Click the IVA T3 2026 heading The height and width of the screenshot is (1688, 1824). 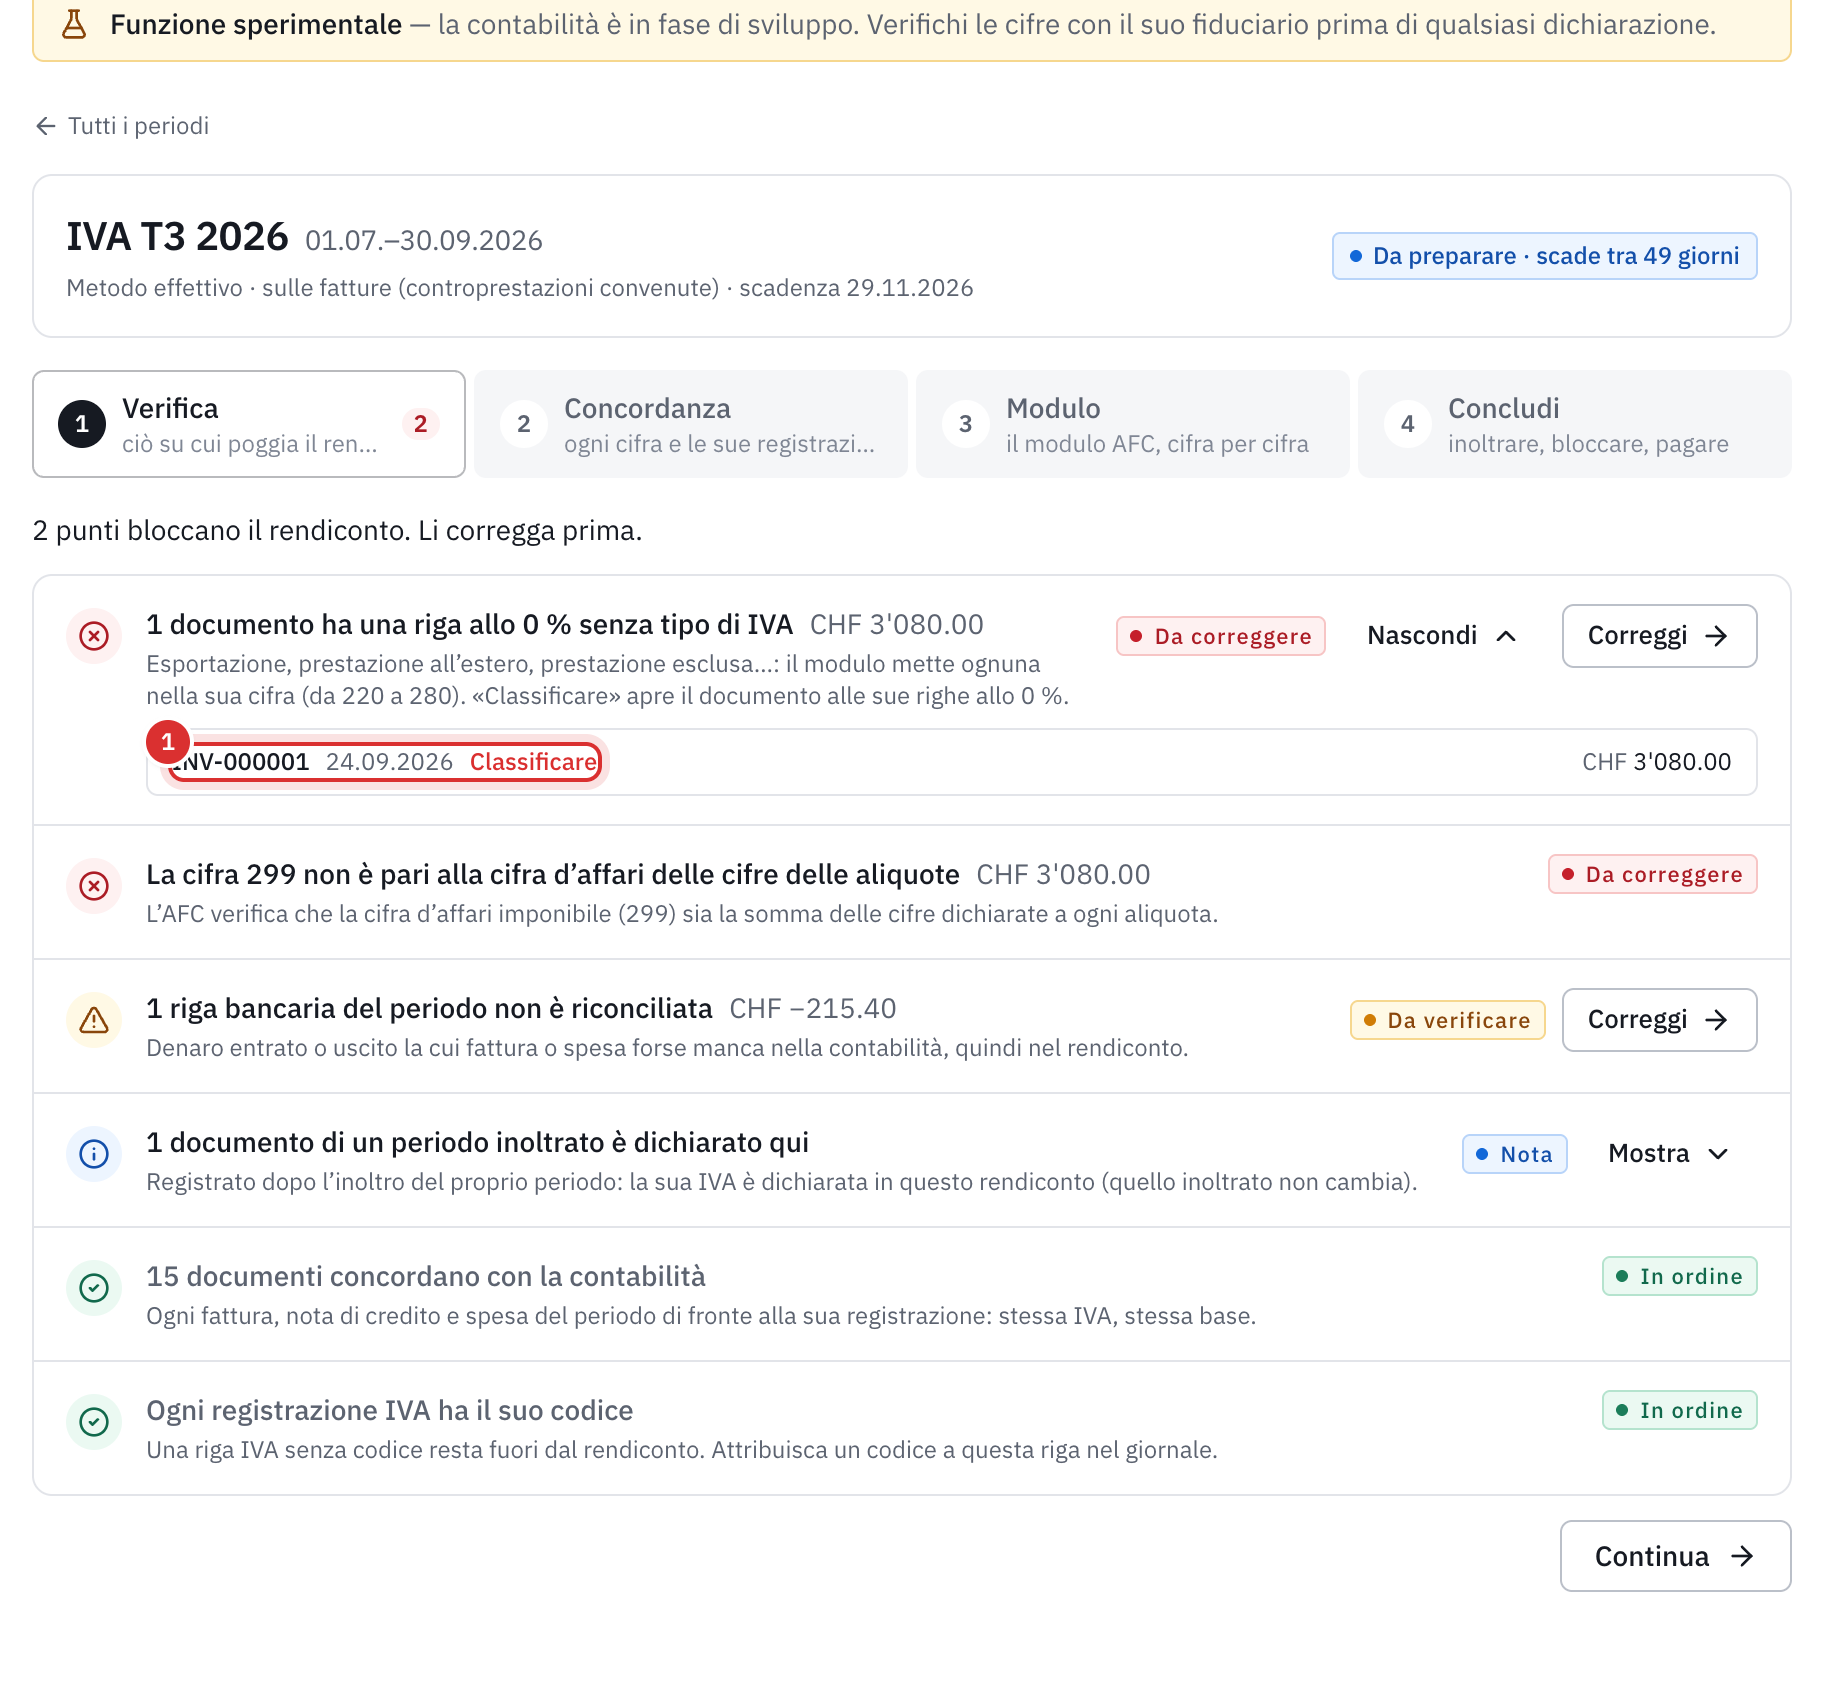tap(177, 237)
